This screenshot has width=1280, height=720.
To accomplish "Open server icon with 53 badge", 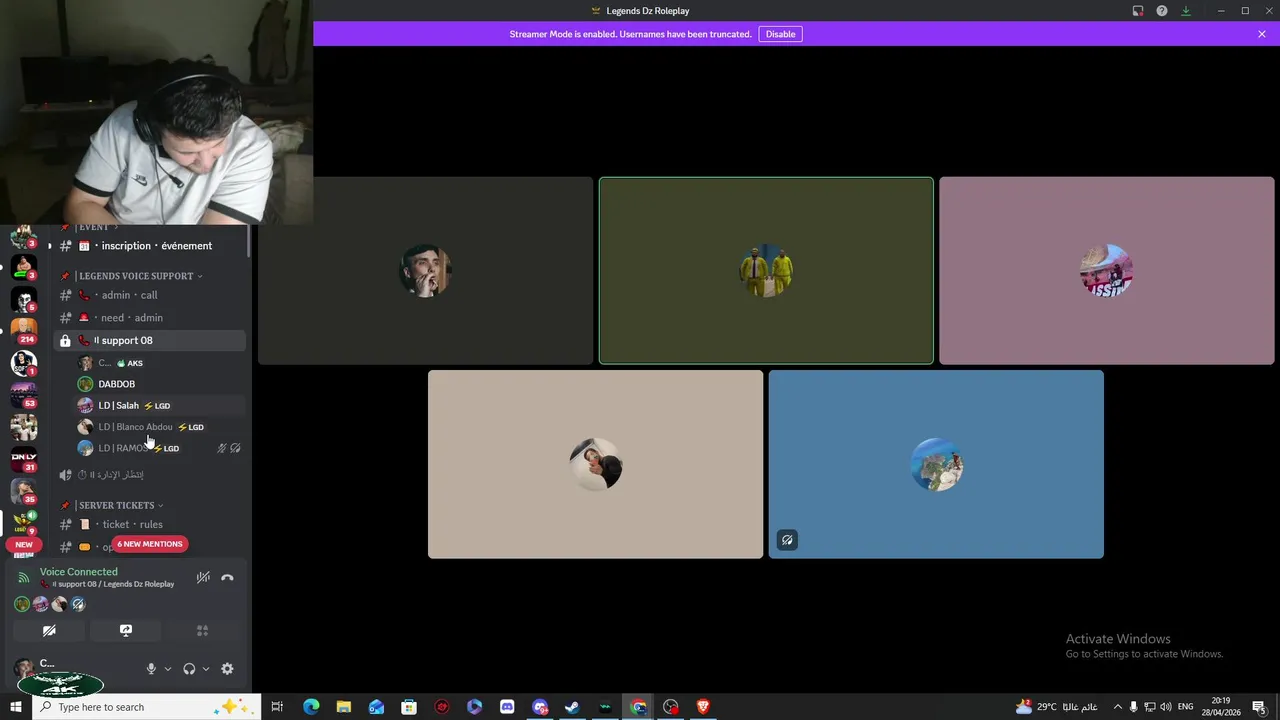I will (24, 394).
